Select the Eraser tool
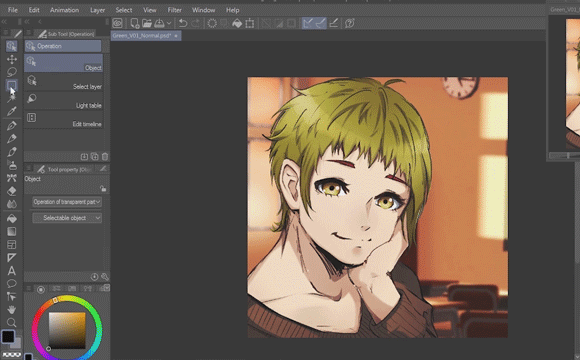The width and height of the screenshot is (580, 360). [11, 191]
